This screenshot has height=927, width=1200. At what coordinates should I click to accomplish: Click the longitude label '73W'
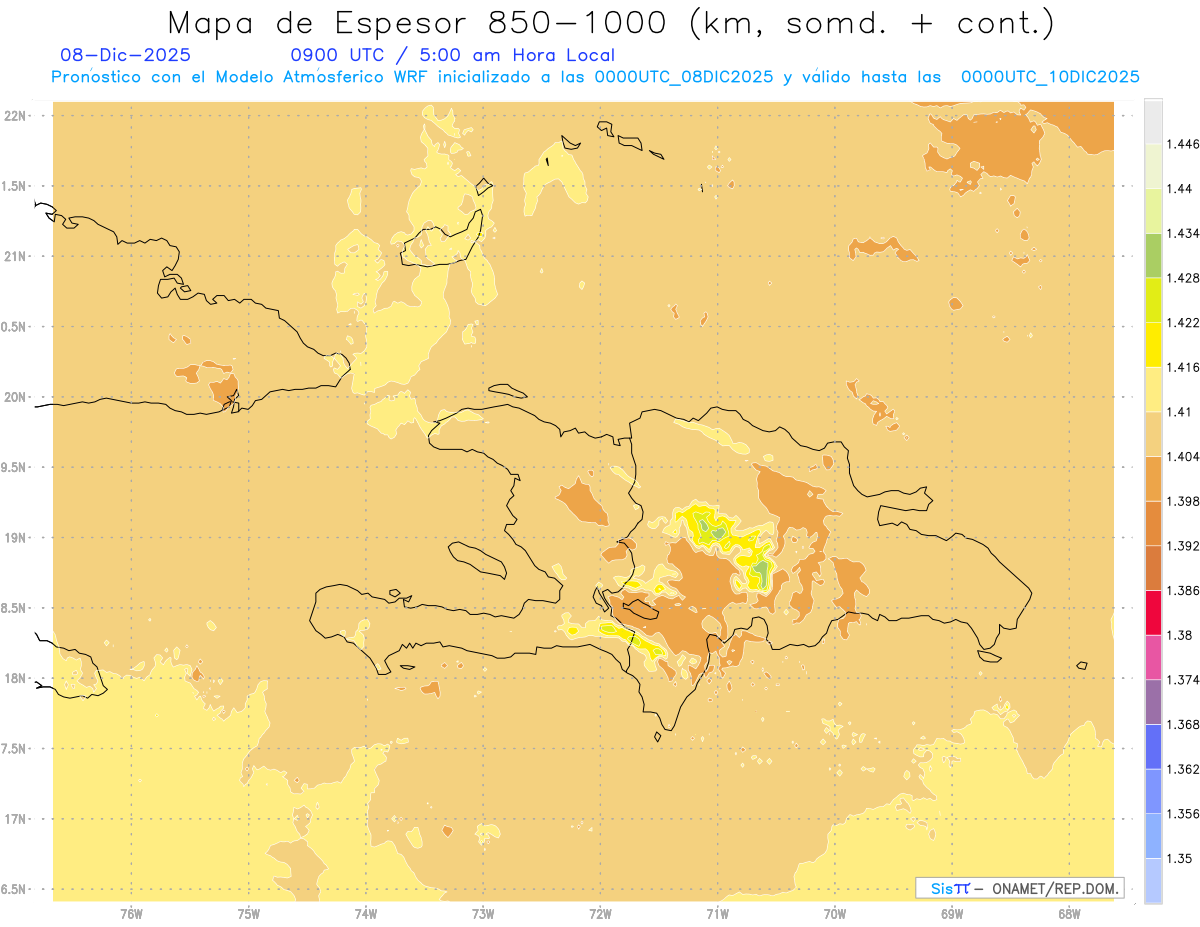483,914
